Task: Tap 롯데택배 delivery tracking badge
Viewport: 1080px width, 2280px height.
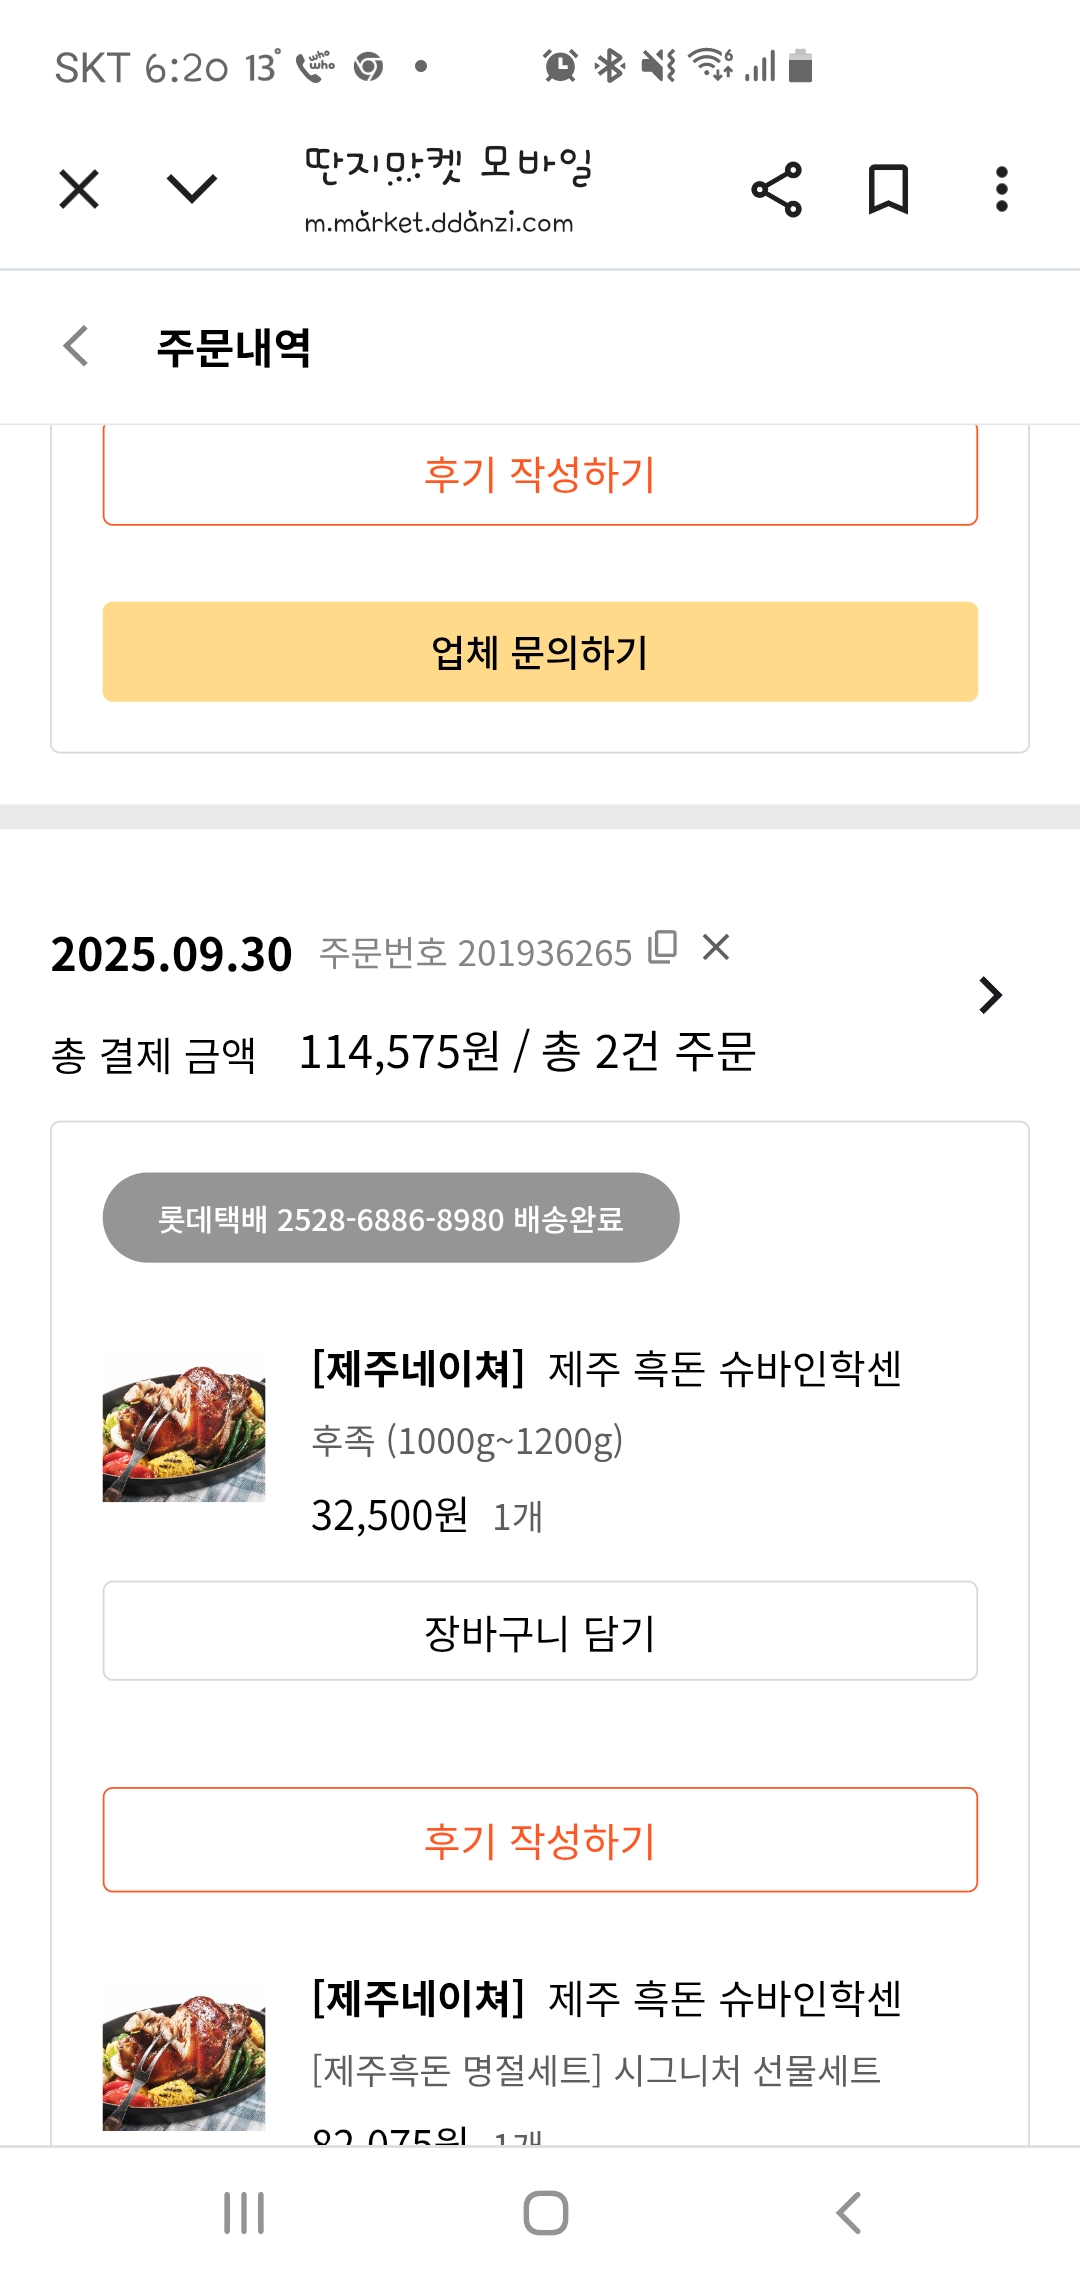Action: (391, 1218)
